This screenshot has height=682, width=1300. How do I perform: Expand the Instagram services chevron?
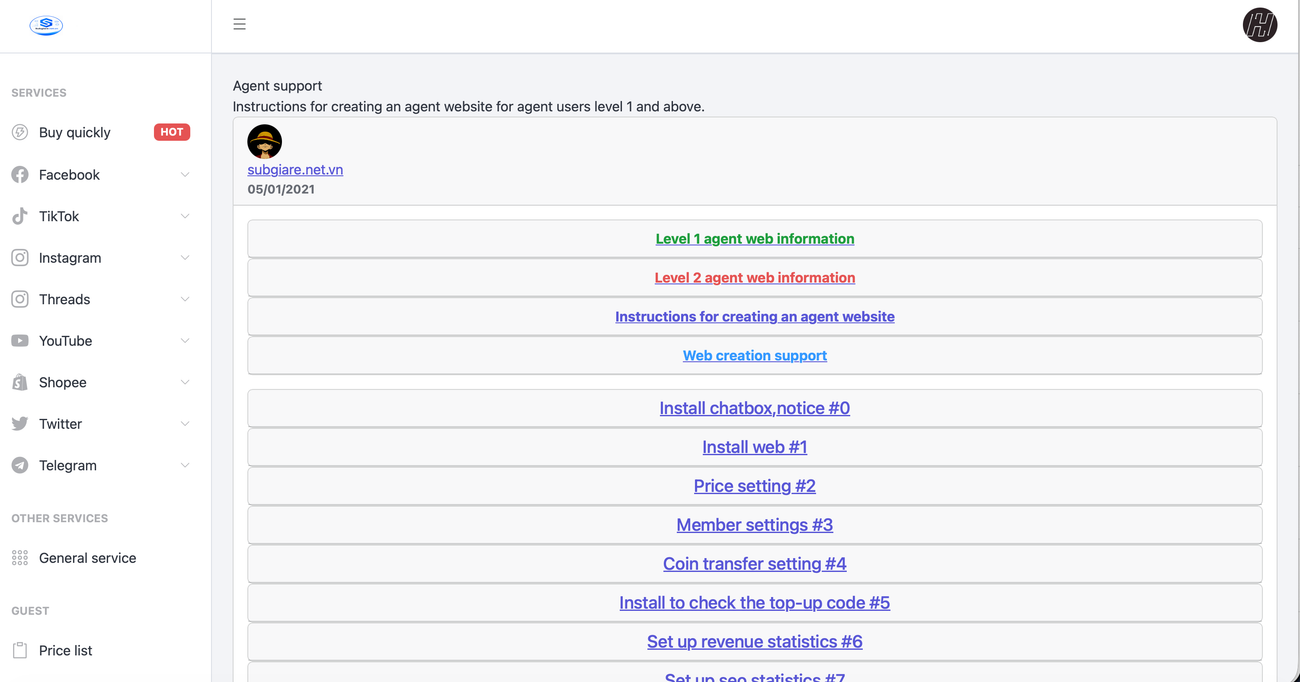point(185,258)
